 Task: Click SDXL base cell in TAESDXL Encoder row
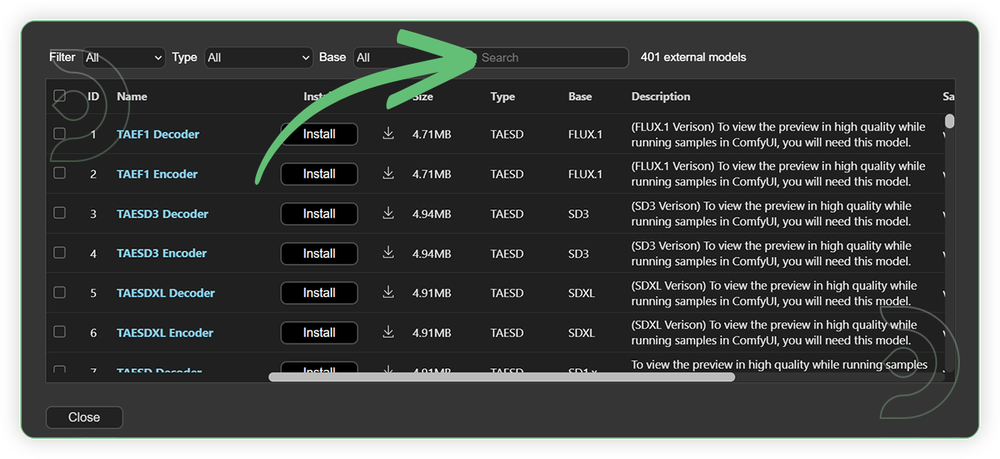[x=581, y=332]
